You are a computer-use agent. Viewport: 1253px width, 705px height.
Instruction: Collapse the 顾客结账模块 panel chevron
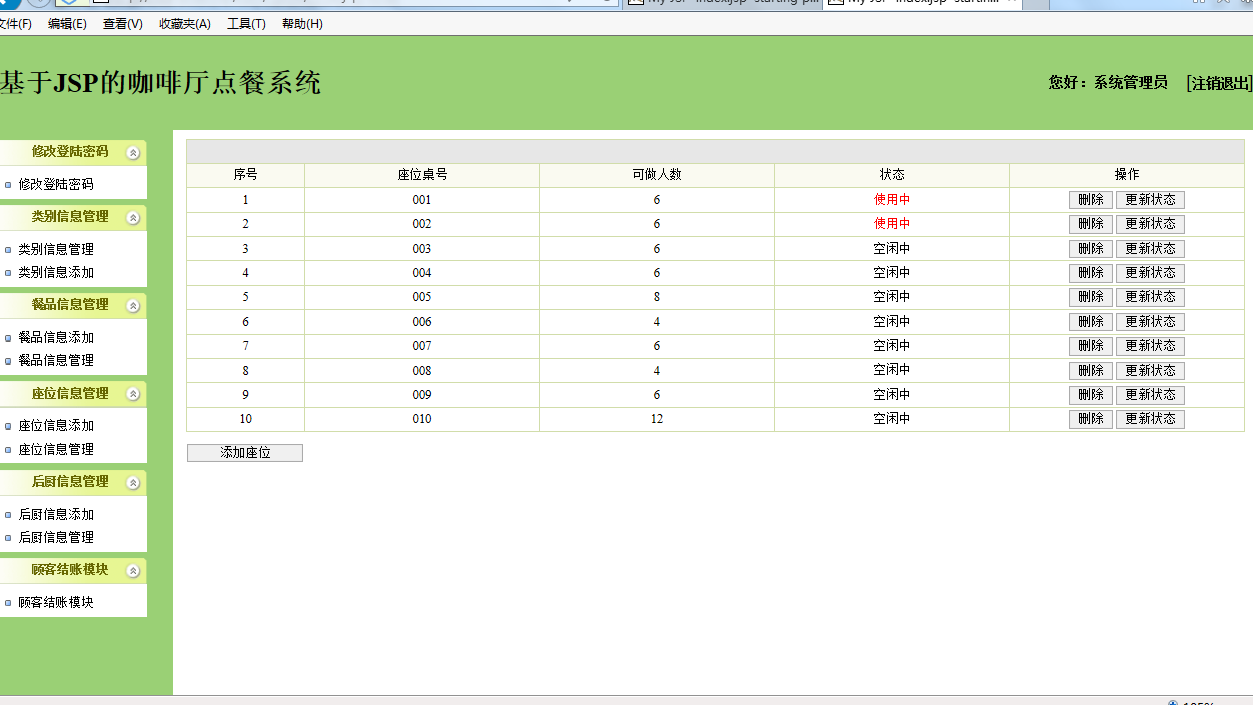(x=133, y=571)
